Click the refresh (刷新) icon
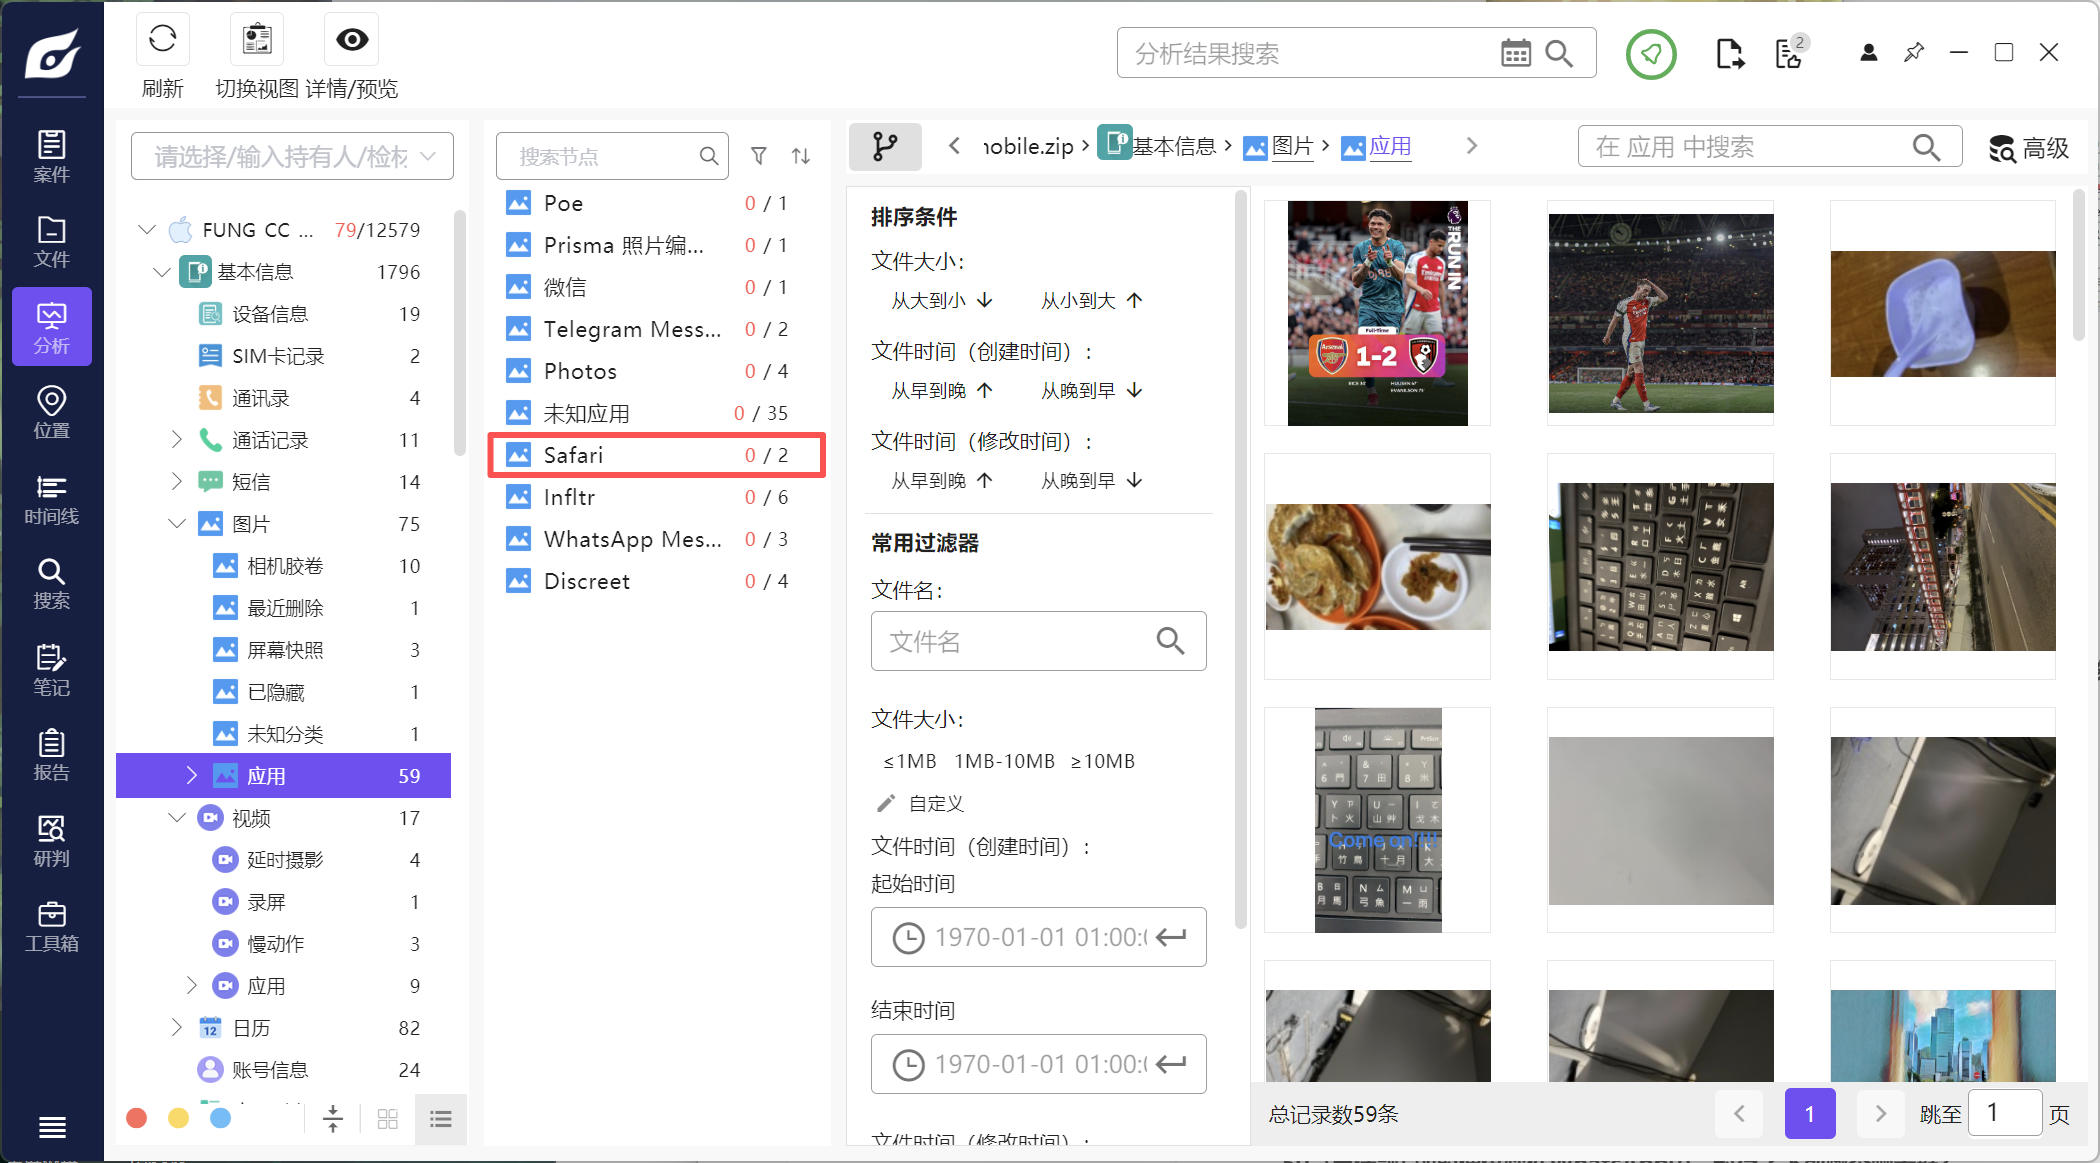2100x1163 pixels. pos(162,40)
